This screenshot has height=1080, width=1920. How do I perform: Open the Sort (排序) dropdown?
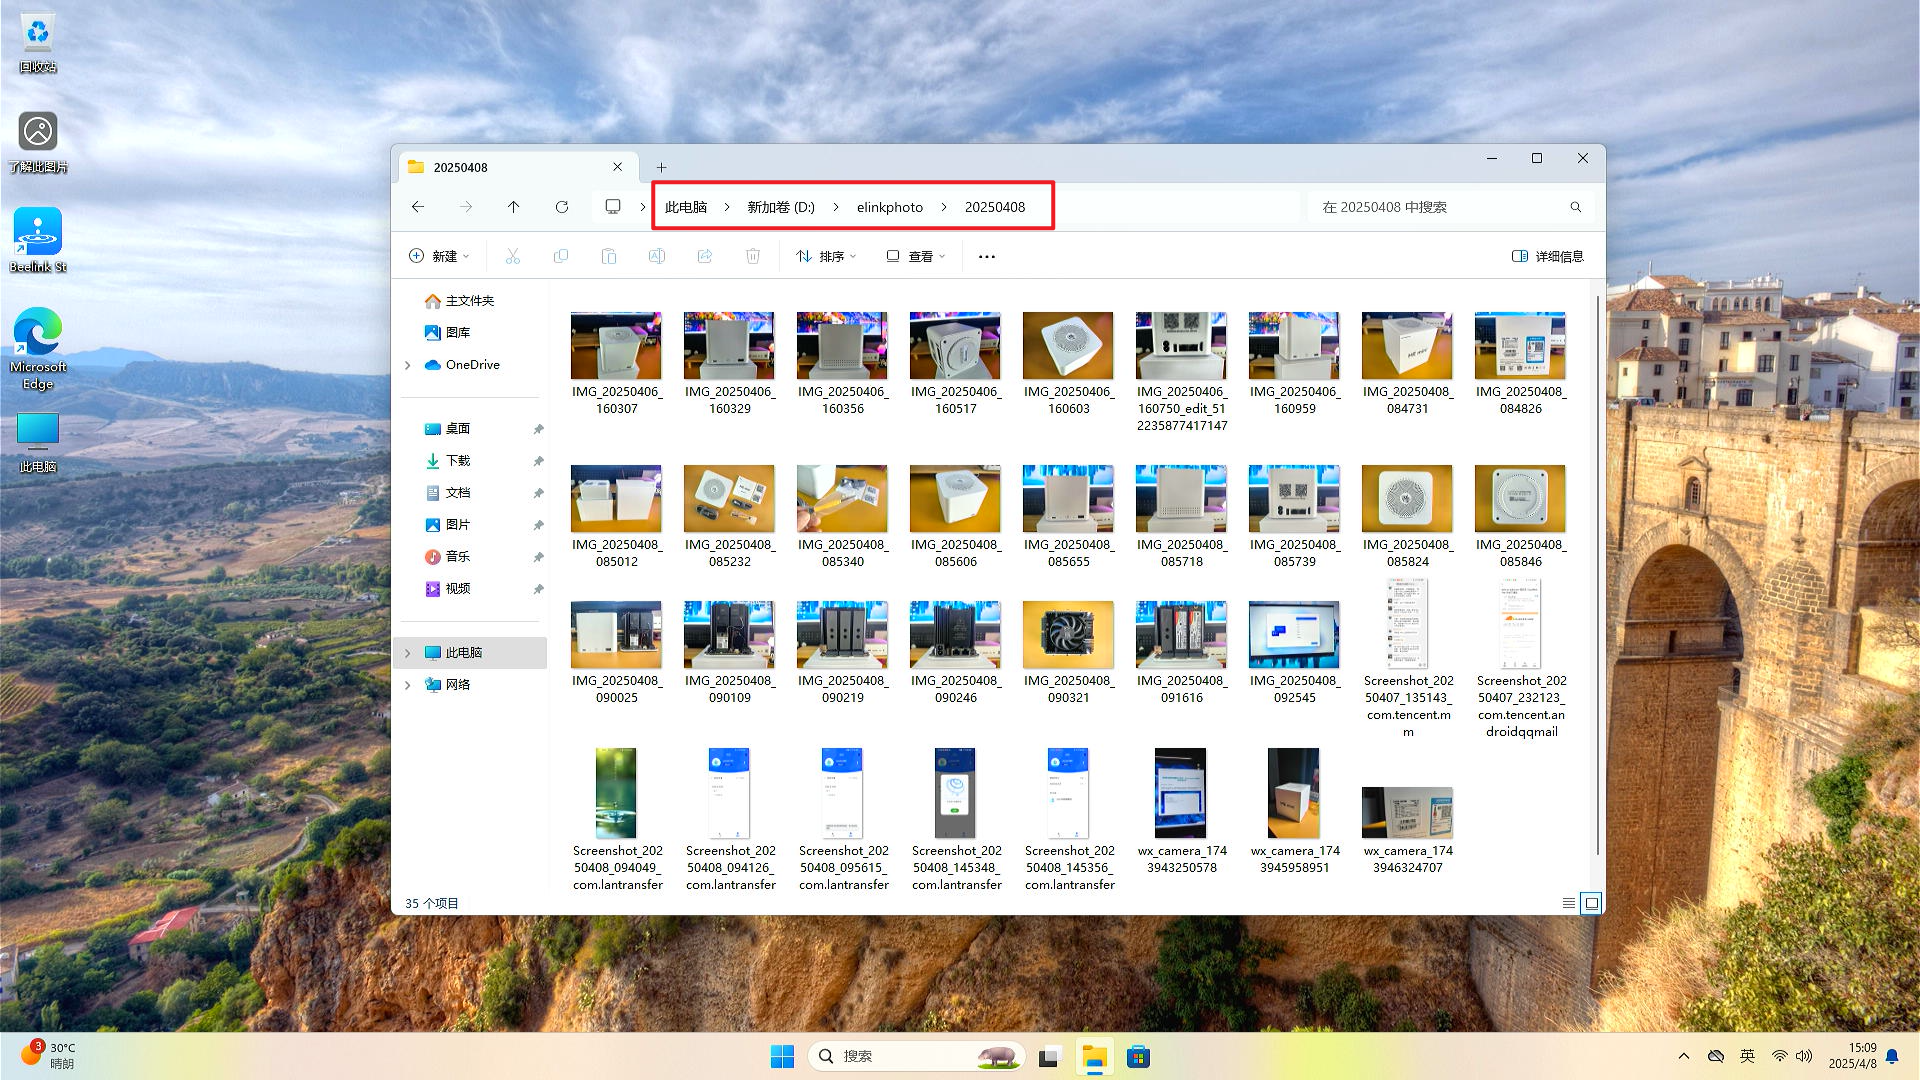[x=825, y=256]
